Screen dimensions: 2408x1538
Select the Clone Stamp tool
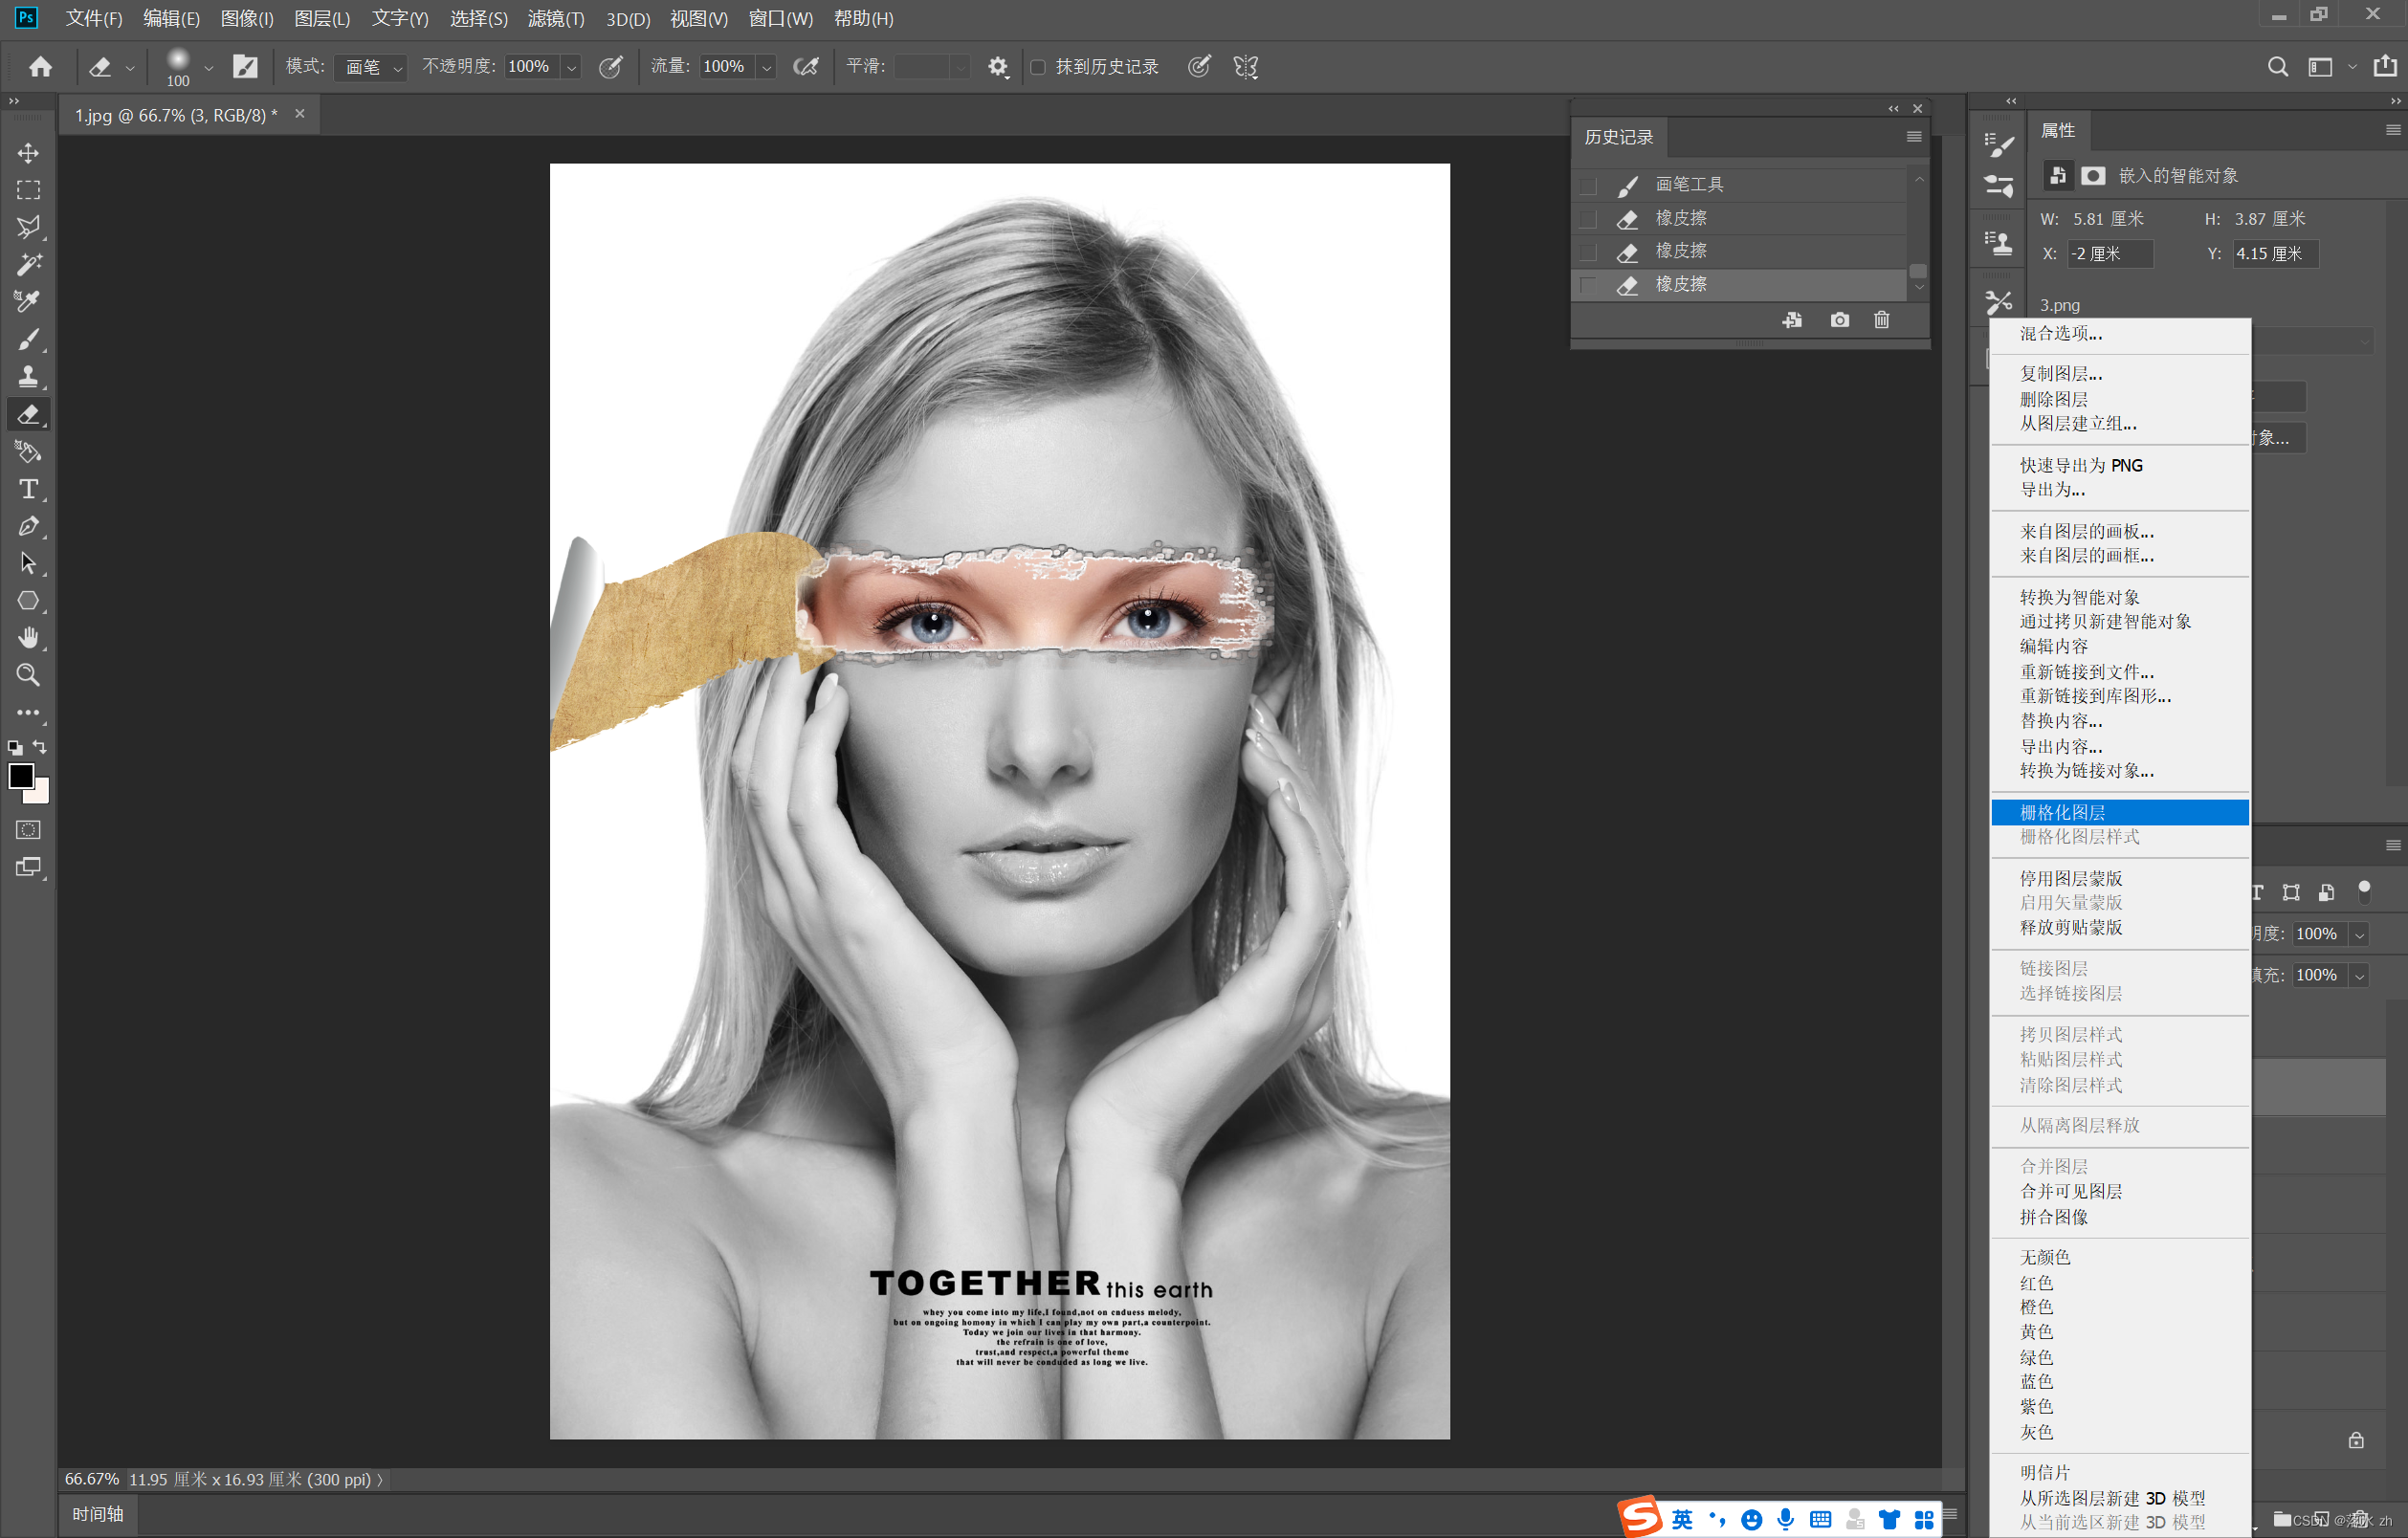(28, 376)
